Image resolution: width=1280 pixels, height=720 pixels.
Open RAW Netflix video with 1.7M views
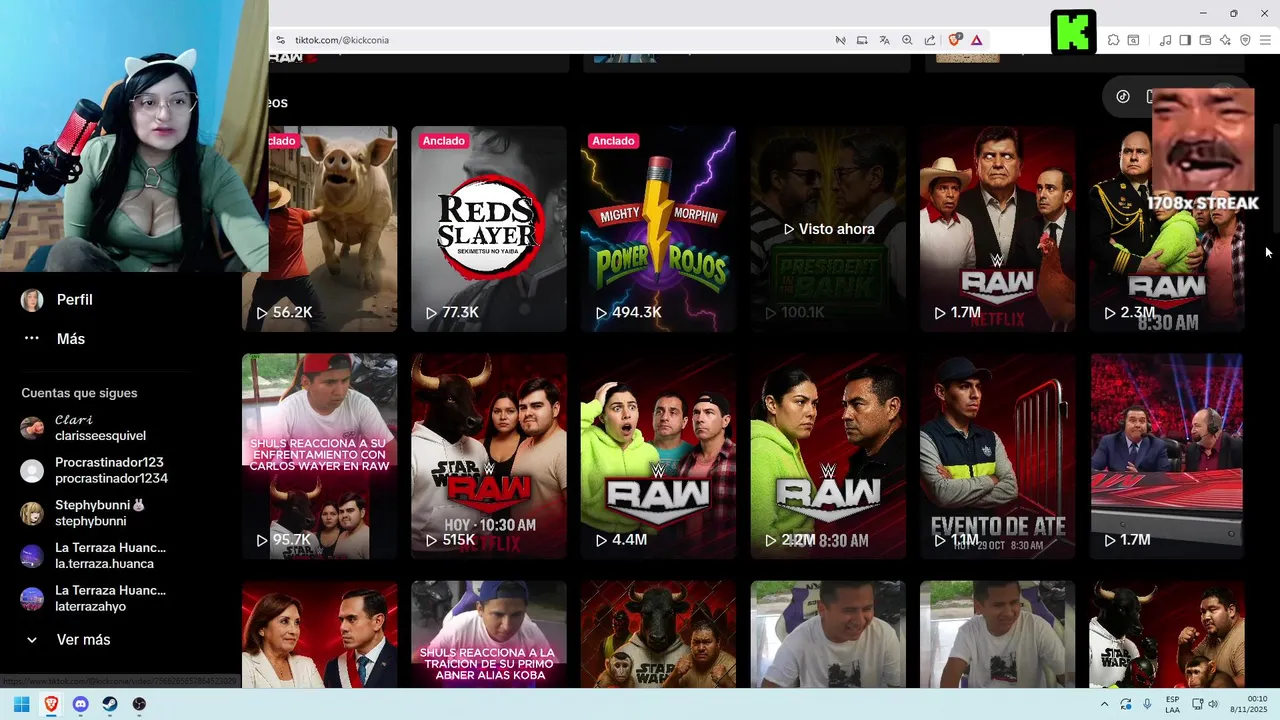point(997,229)
